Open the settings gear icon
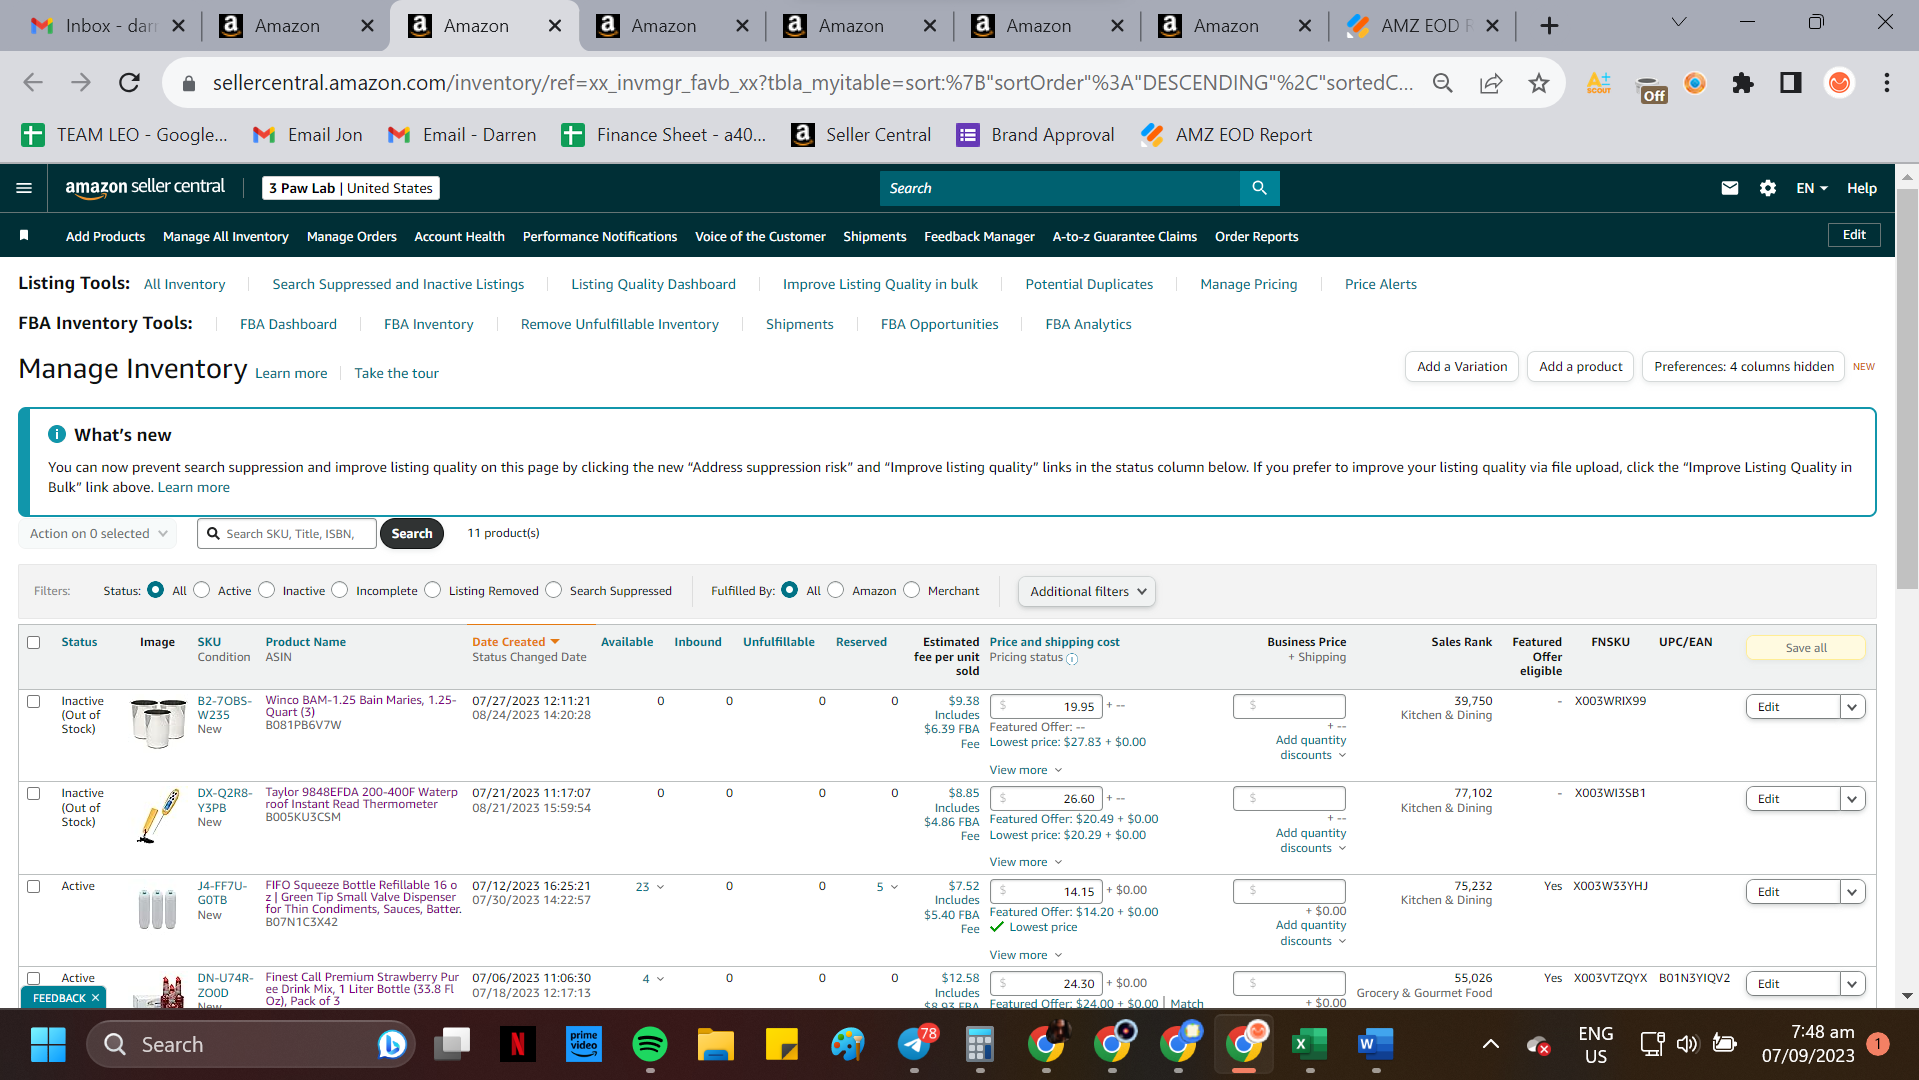The width and height of the screenshot is (1919, 1080). [x=1768, y=188]
